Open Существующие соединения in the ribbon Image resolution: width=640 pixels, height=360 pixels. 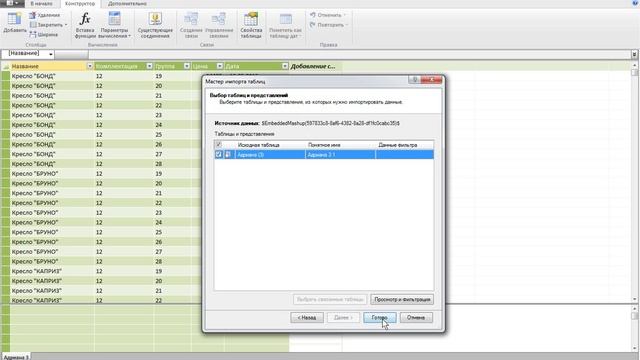coord(155,25)
